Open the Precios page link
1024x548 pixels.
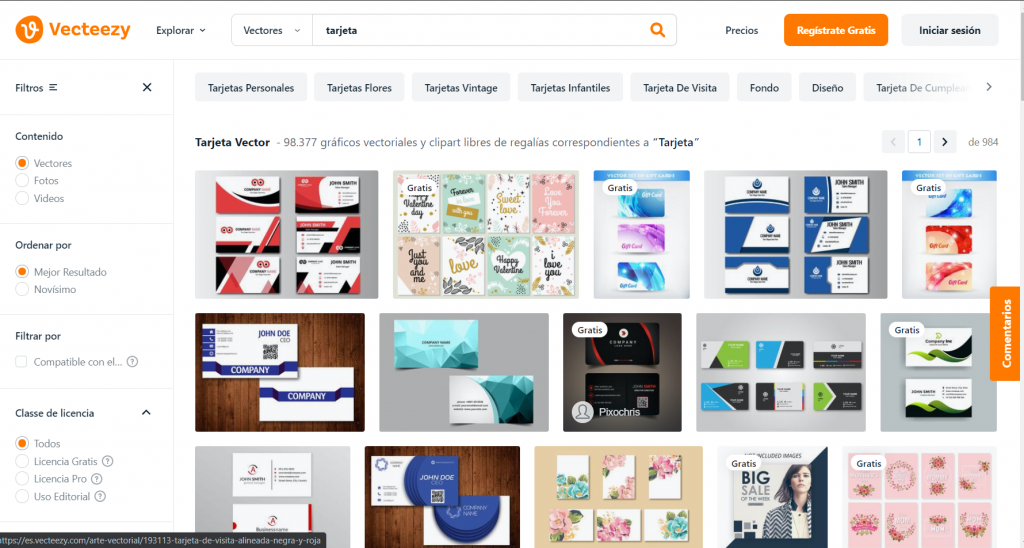coord(741,30)
